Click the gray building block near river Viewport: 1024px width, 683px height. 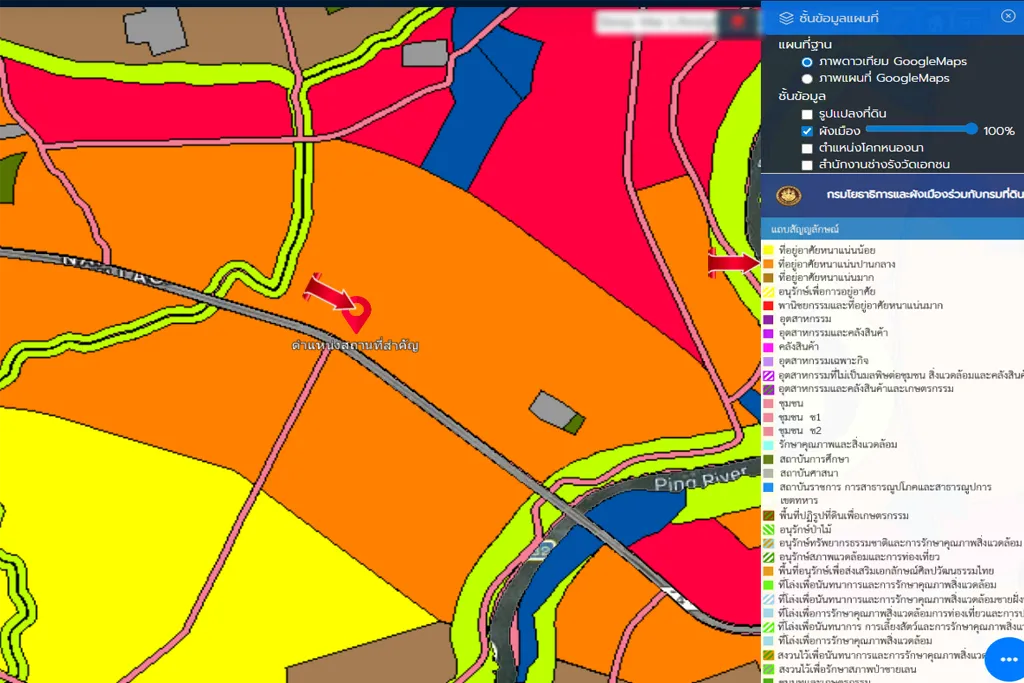pyautogui.click(x=550, y=407)
